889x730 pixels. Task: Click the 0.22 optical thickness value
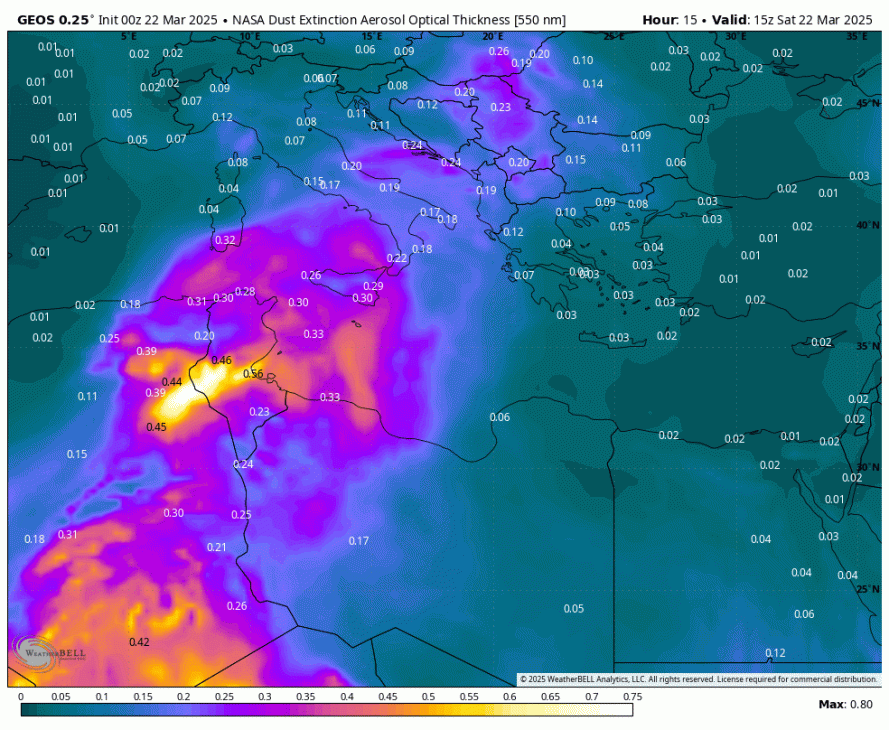click(x=397, y=258)
